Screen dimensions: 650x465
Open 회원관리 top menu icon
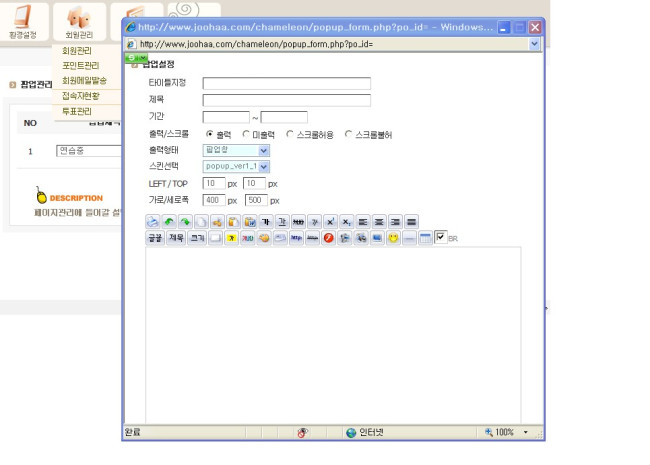point(79,22)
